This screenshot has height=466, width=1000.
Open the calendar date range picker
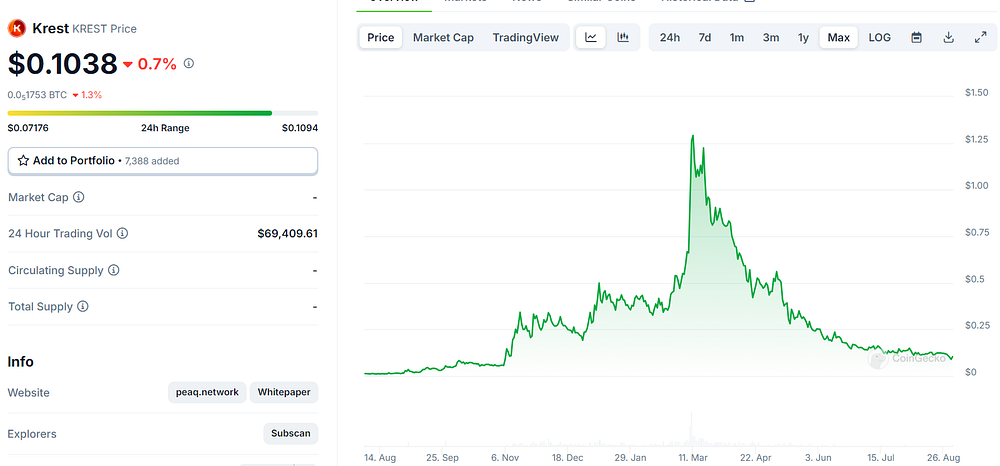(x=916, y=38)
